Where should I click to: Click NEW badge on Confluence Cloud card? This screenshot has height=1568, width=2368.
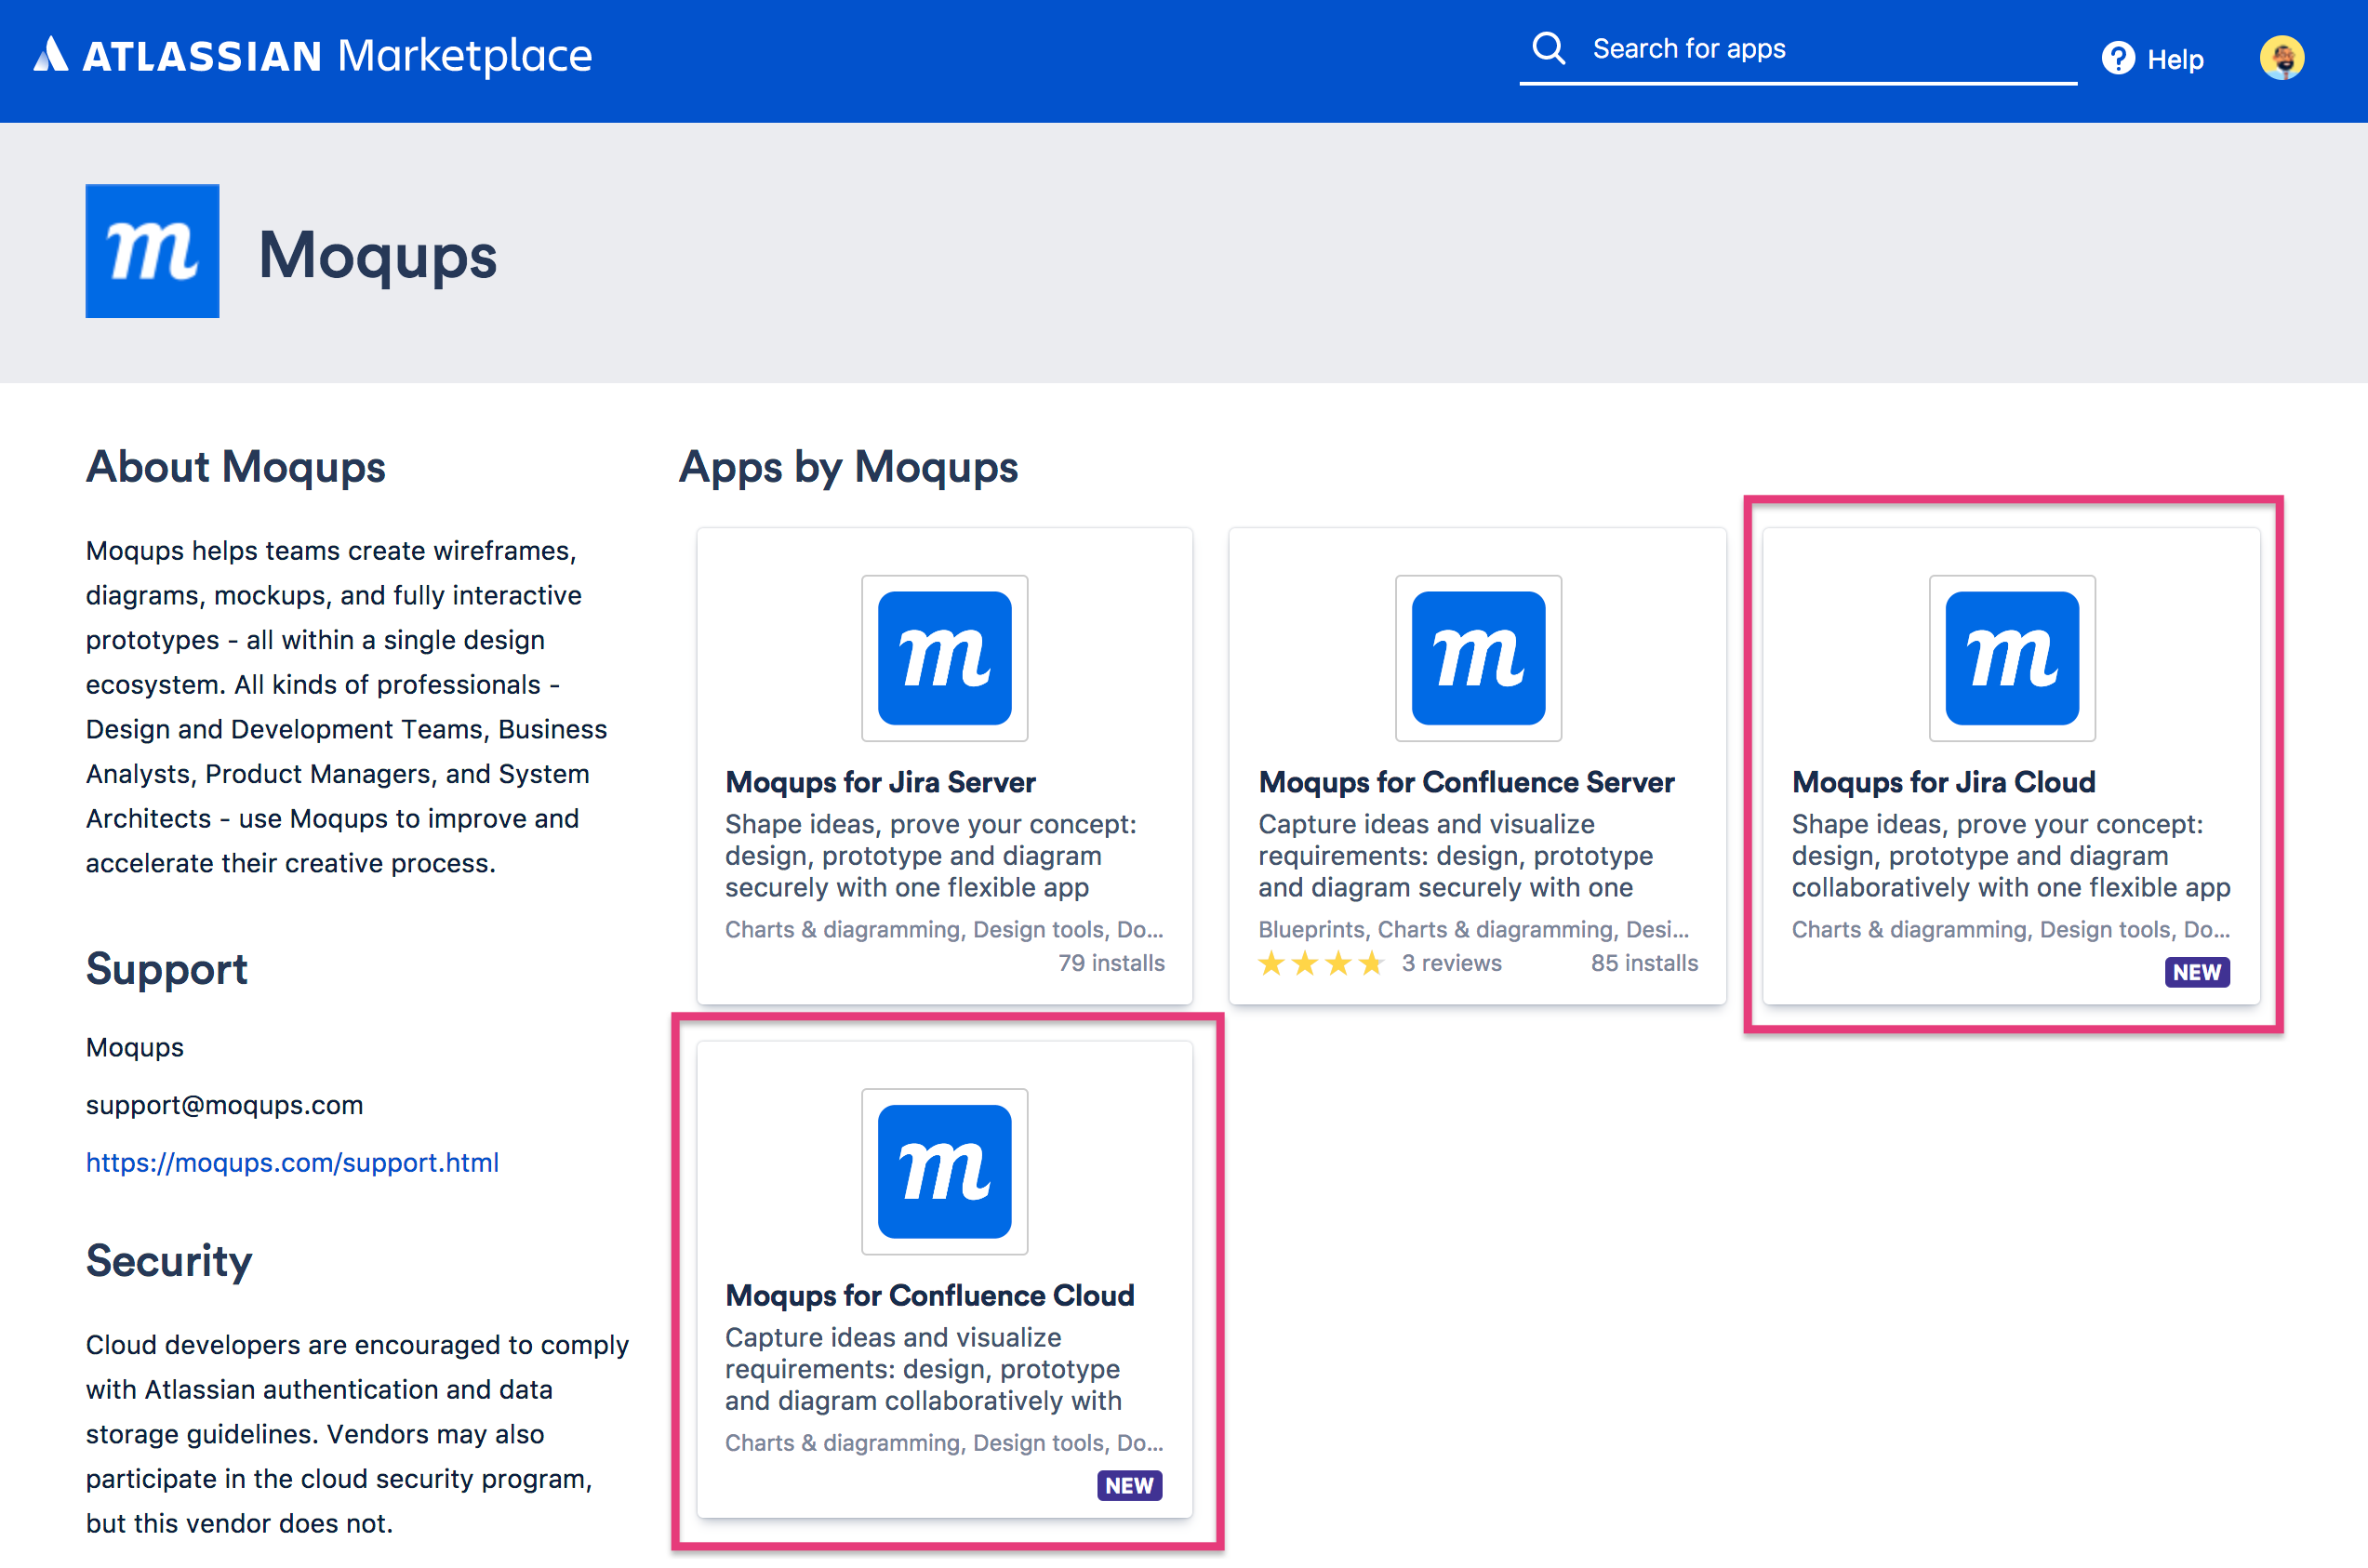point(1130,1485)
